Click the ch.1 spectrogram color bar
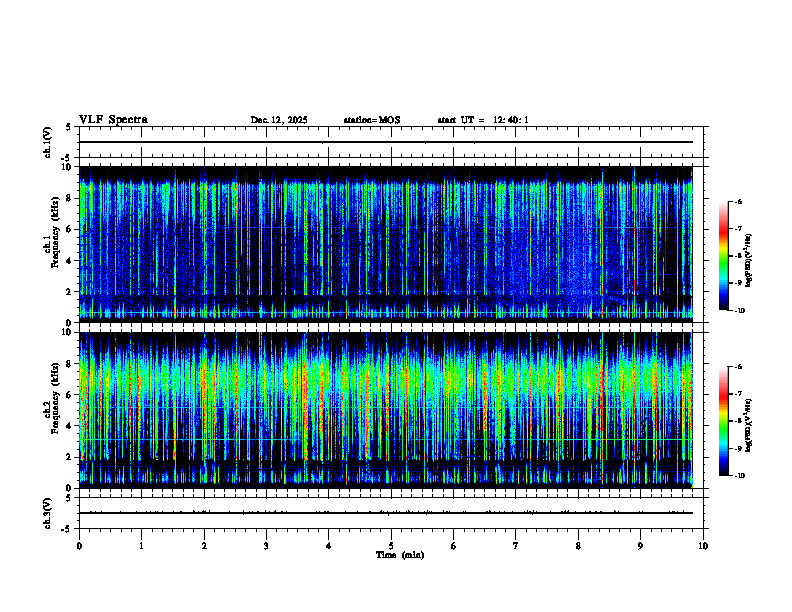Screen dimensions: 792x612 [724, 256]
